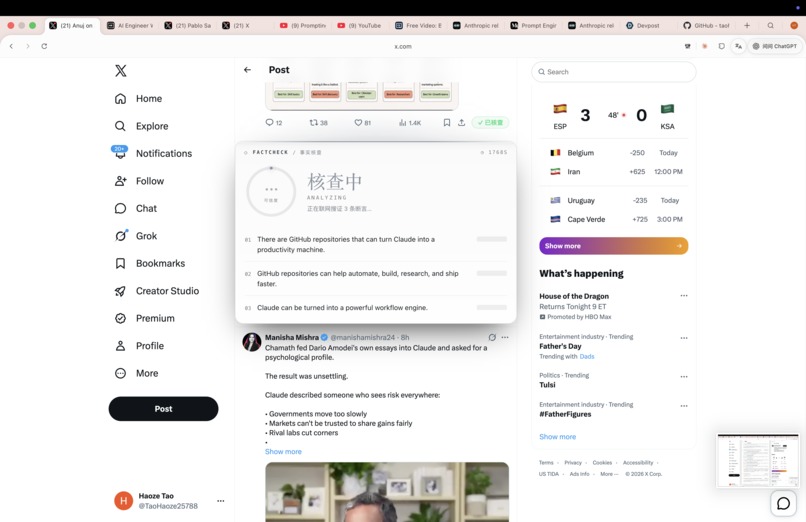
Task: Click the Haoze Tao avatar
Action: pyautogui.click(x=123, y=500)
